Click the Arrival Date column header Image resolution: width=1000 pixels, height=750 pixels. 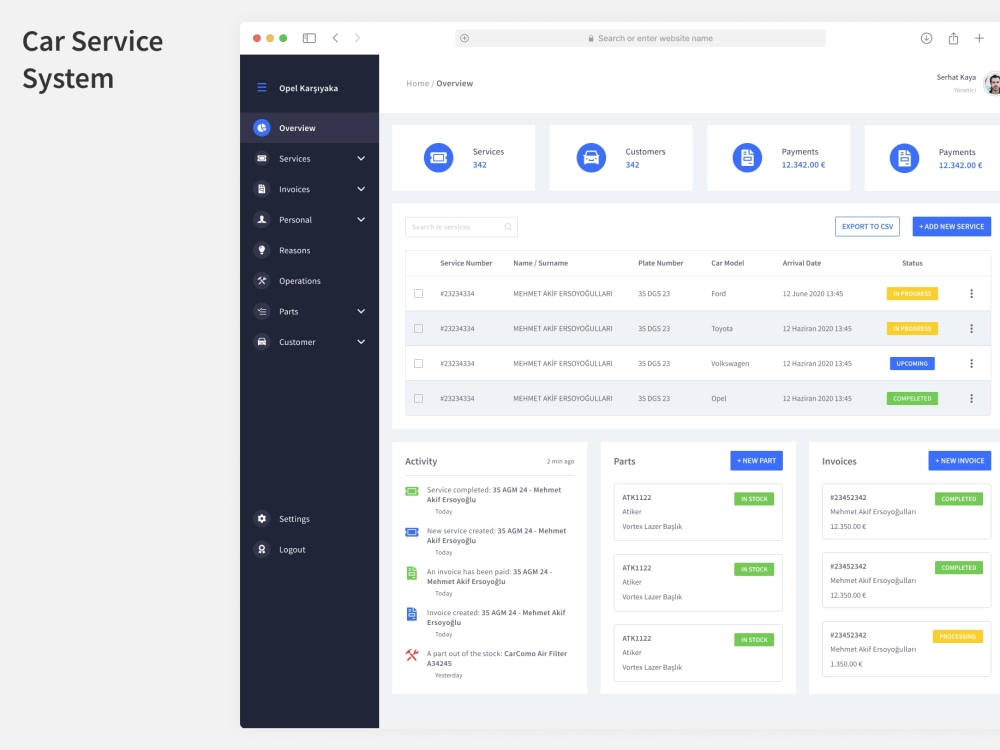click(802, 263)
